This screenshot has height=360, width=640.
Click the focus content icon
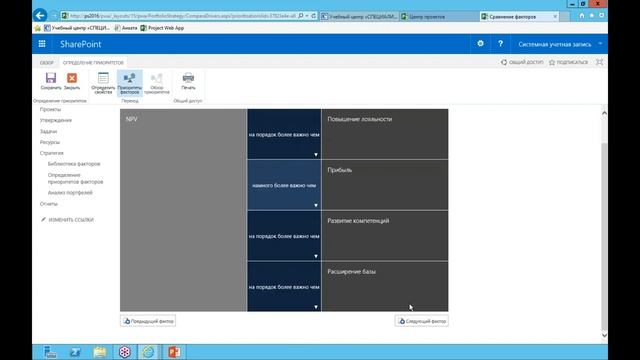599,62
